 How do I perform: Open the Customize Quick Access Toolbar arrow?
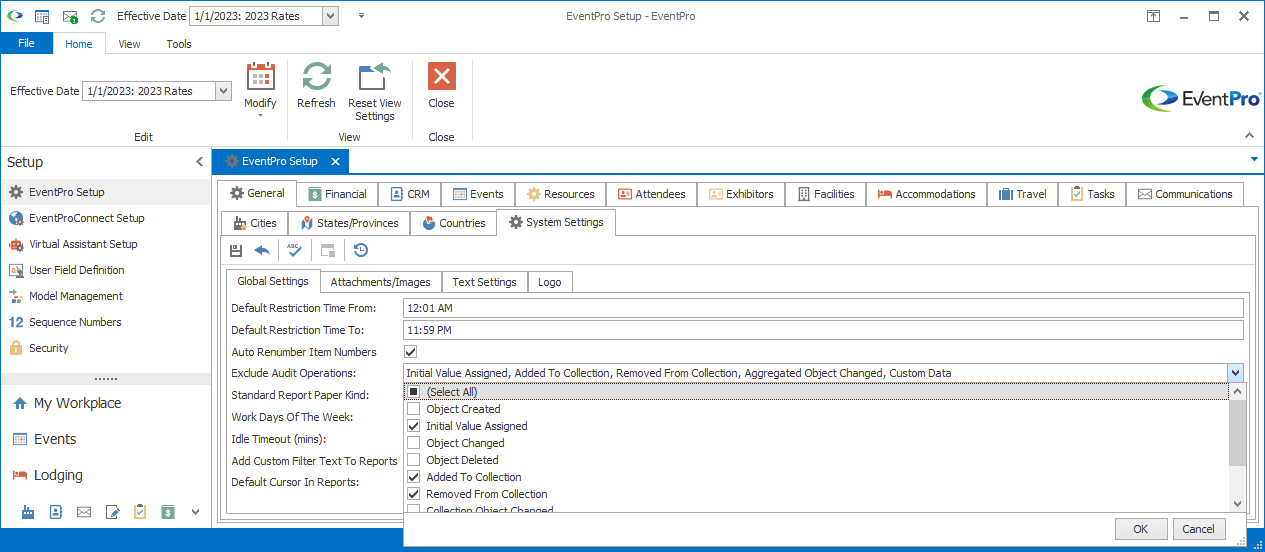coord(361,16)
